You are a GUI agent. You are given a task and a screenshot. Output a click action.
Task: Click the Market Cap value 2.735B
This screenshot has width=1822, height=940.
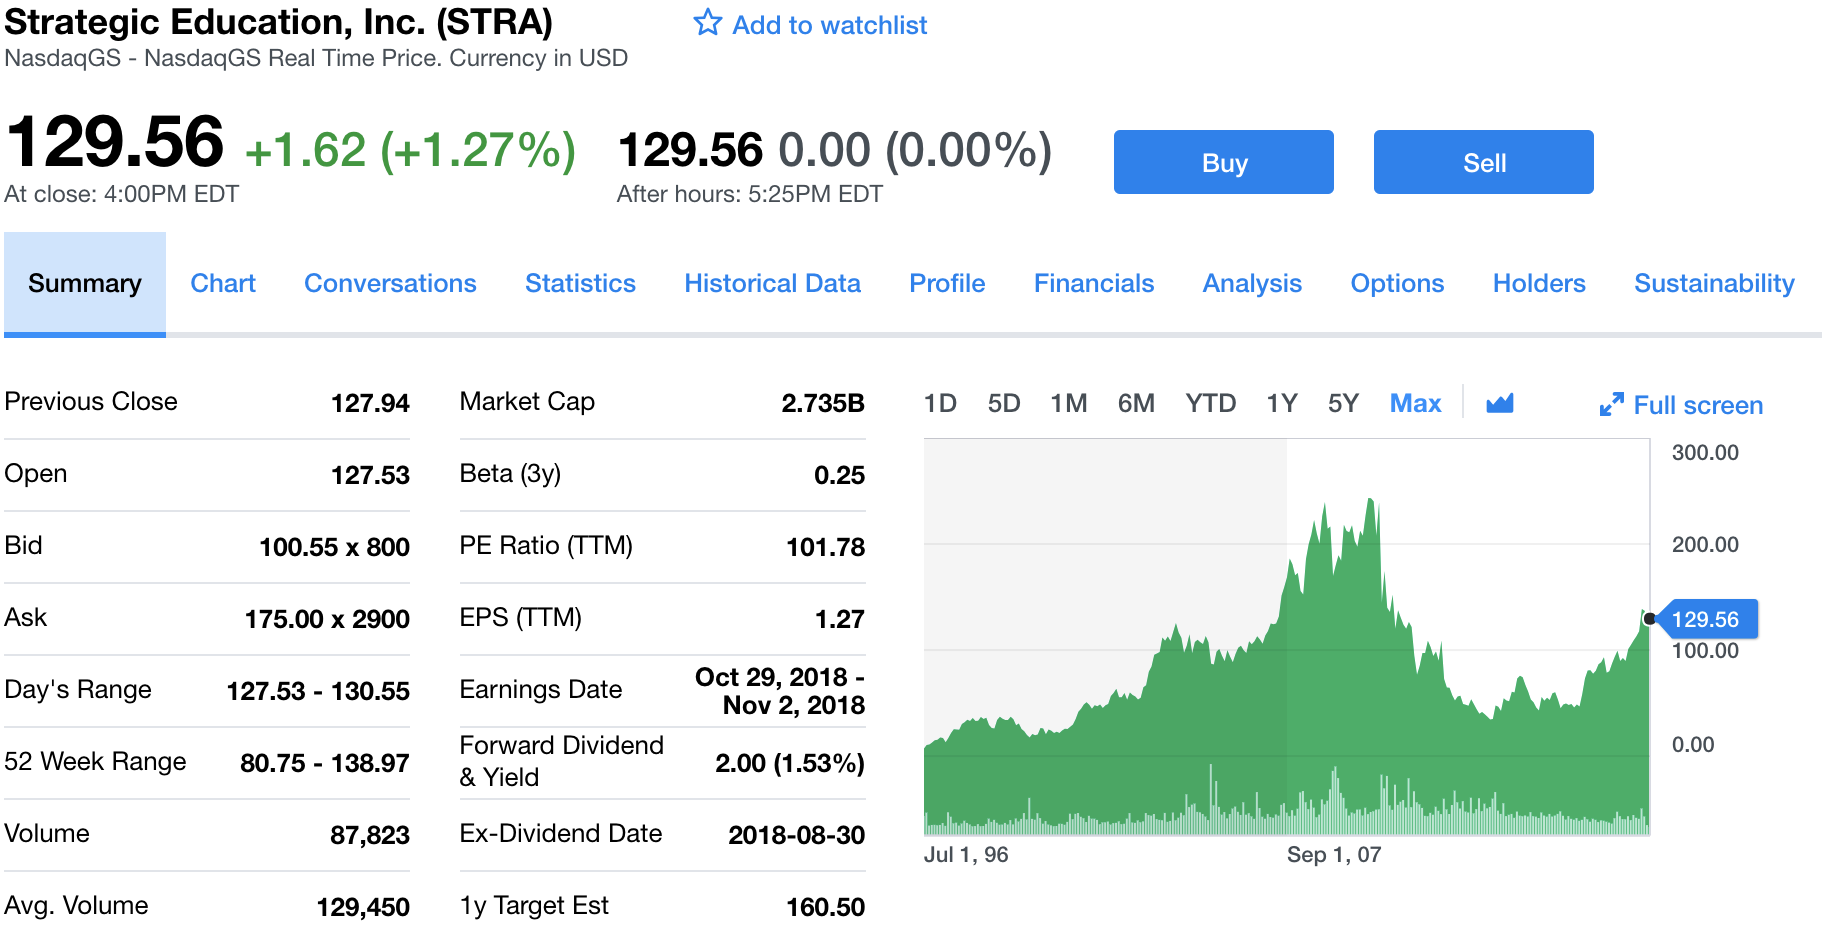click(823, 403)
